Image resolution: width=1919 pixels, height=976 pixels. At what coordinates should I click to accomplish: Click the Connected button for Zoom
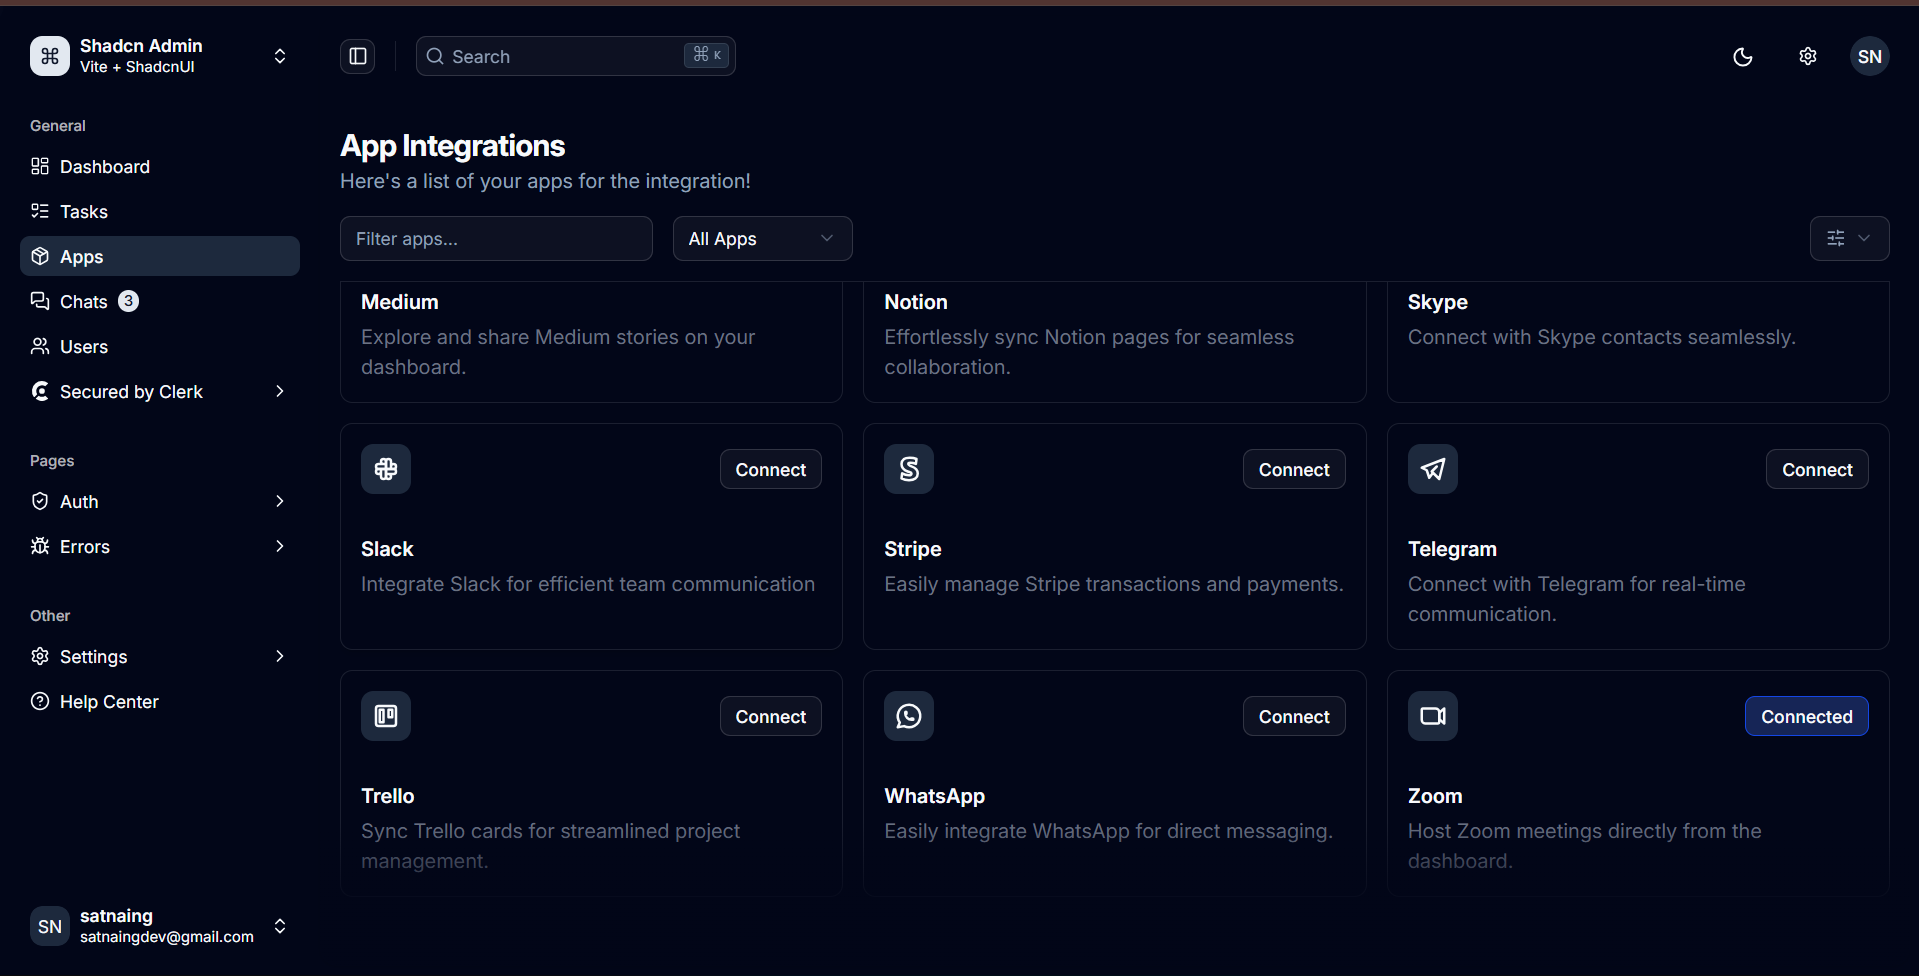click(1807, 717)
